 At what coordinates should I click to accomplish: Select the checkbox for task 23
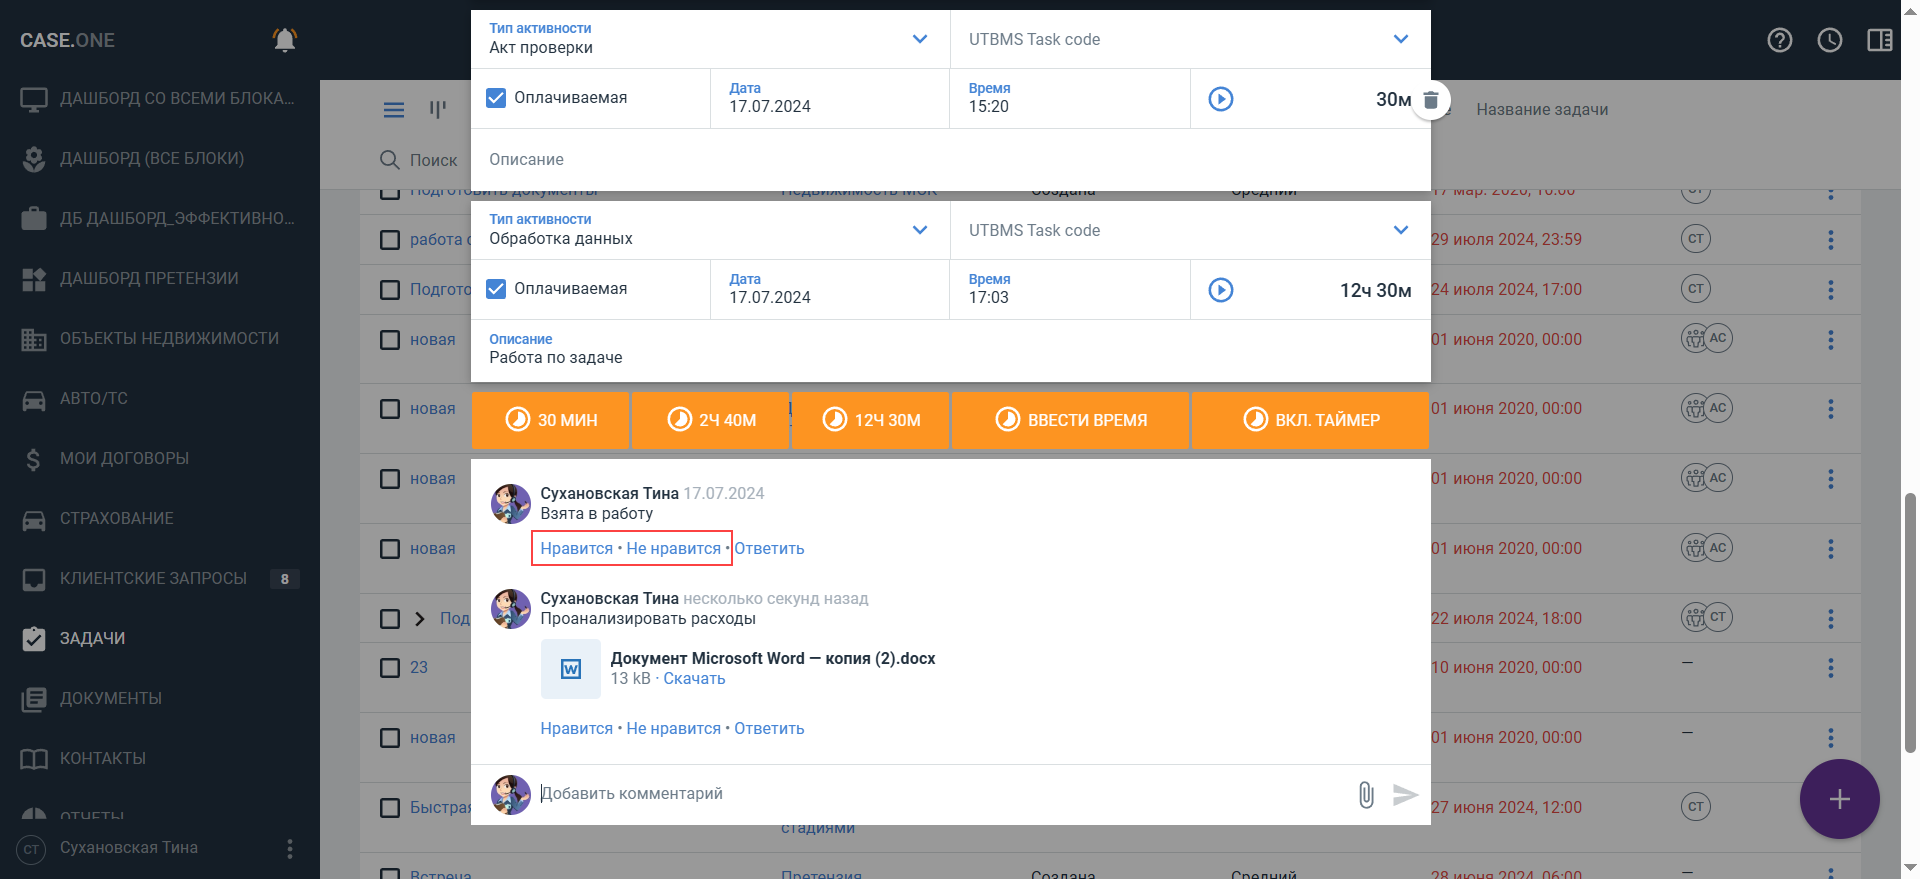tap(390, 667)
